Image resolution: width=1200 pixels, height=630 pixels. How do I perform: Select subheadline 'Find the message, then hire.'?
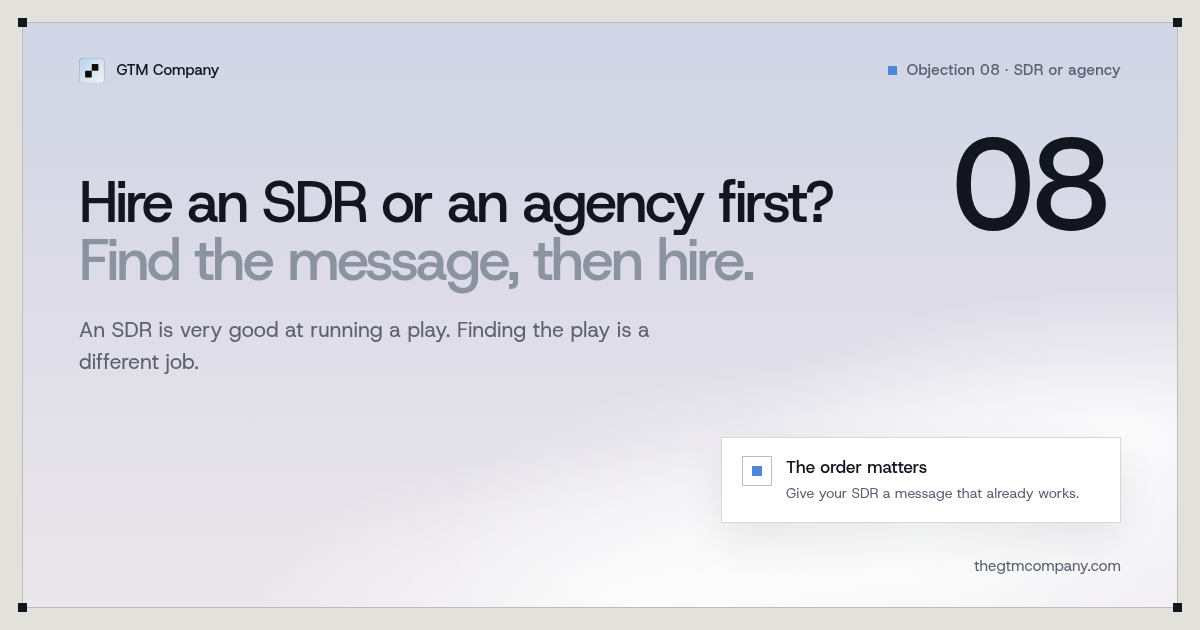417,260
